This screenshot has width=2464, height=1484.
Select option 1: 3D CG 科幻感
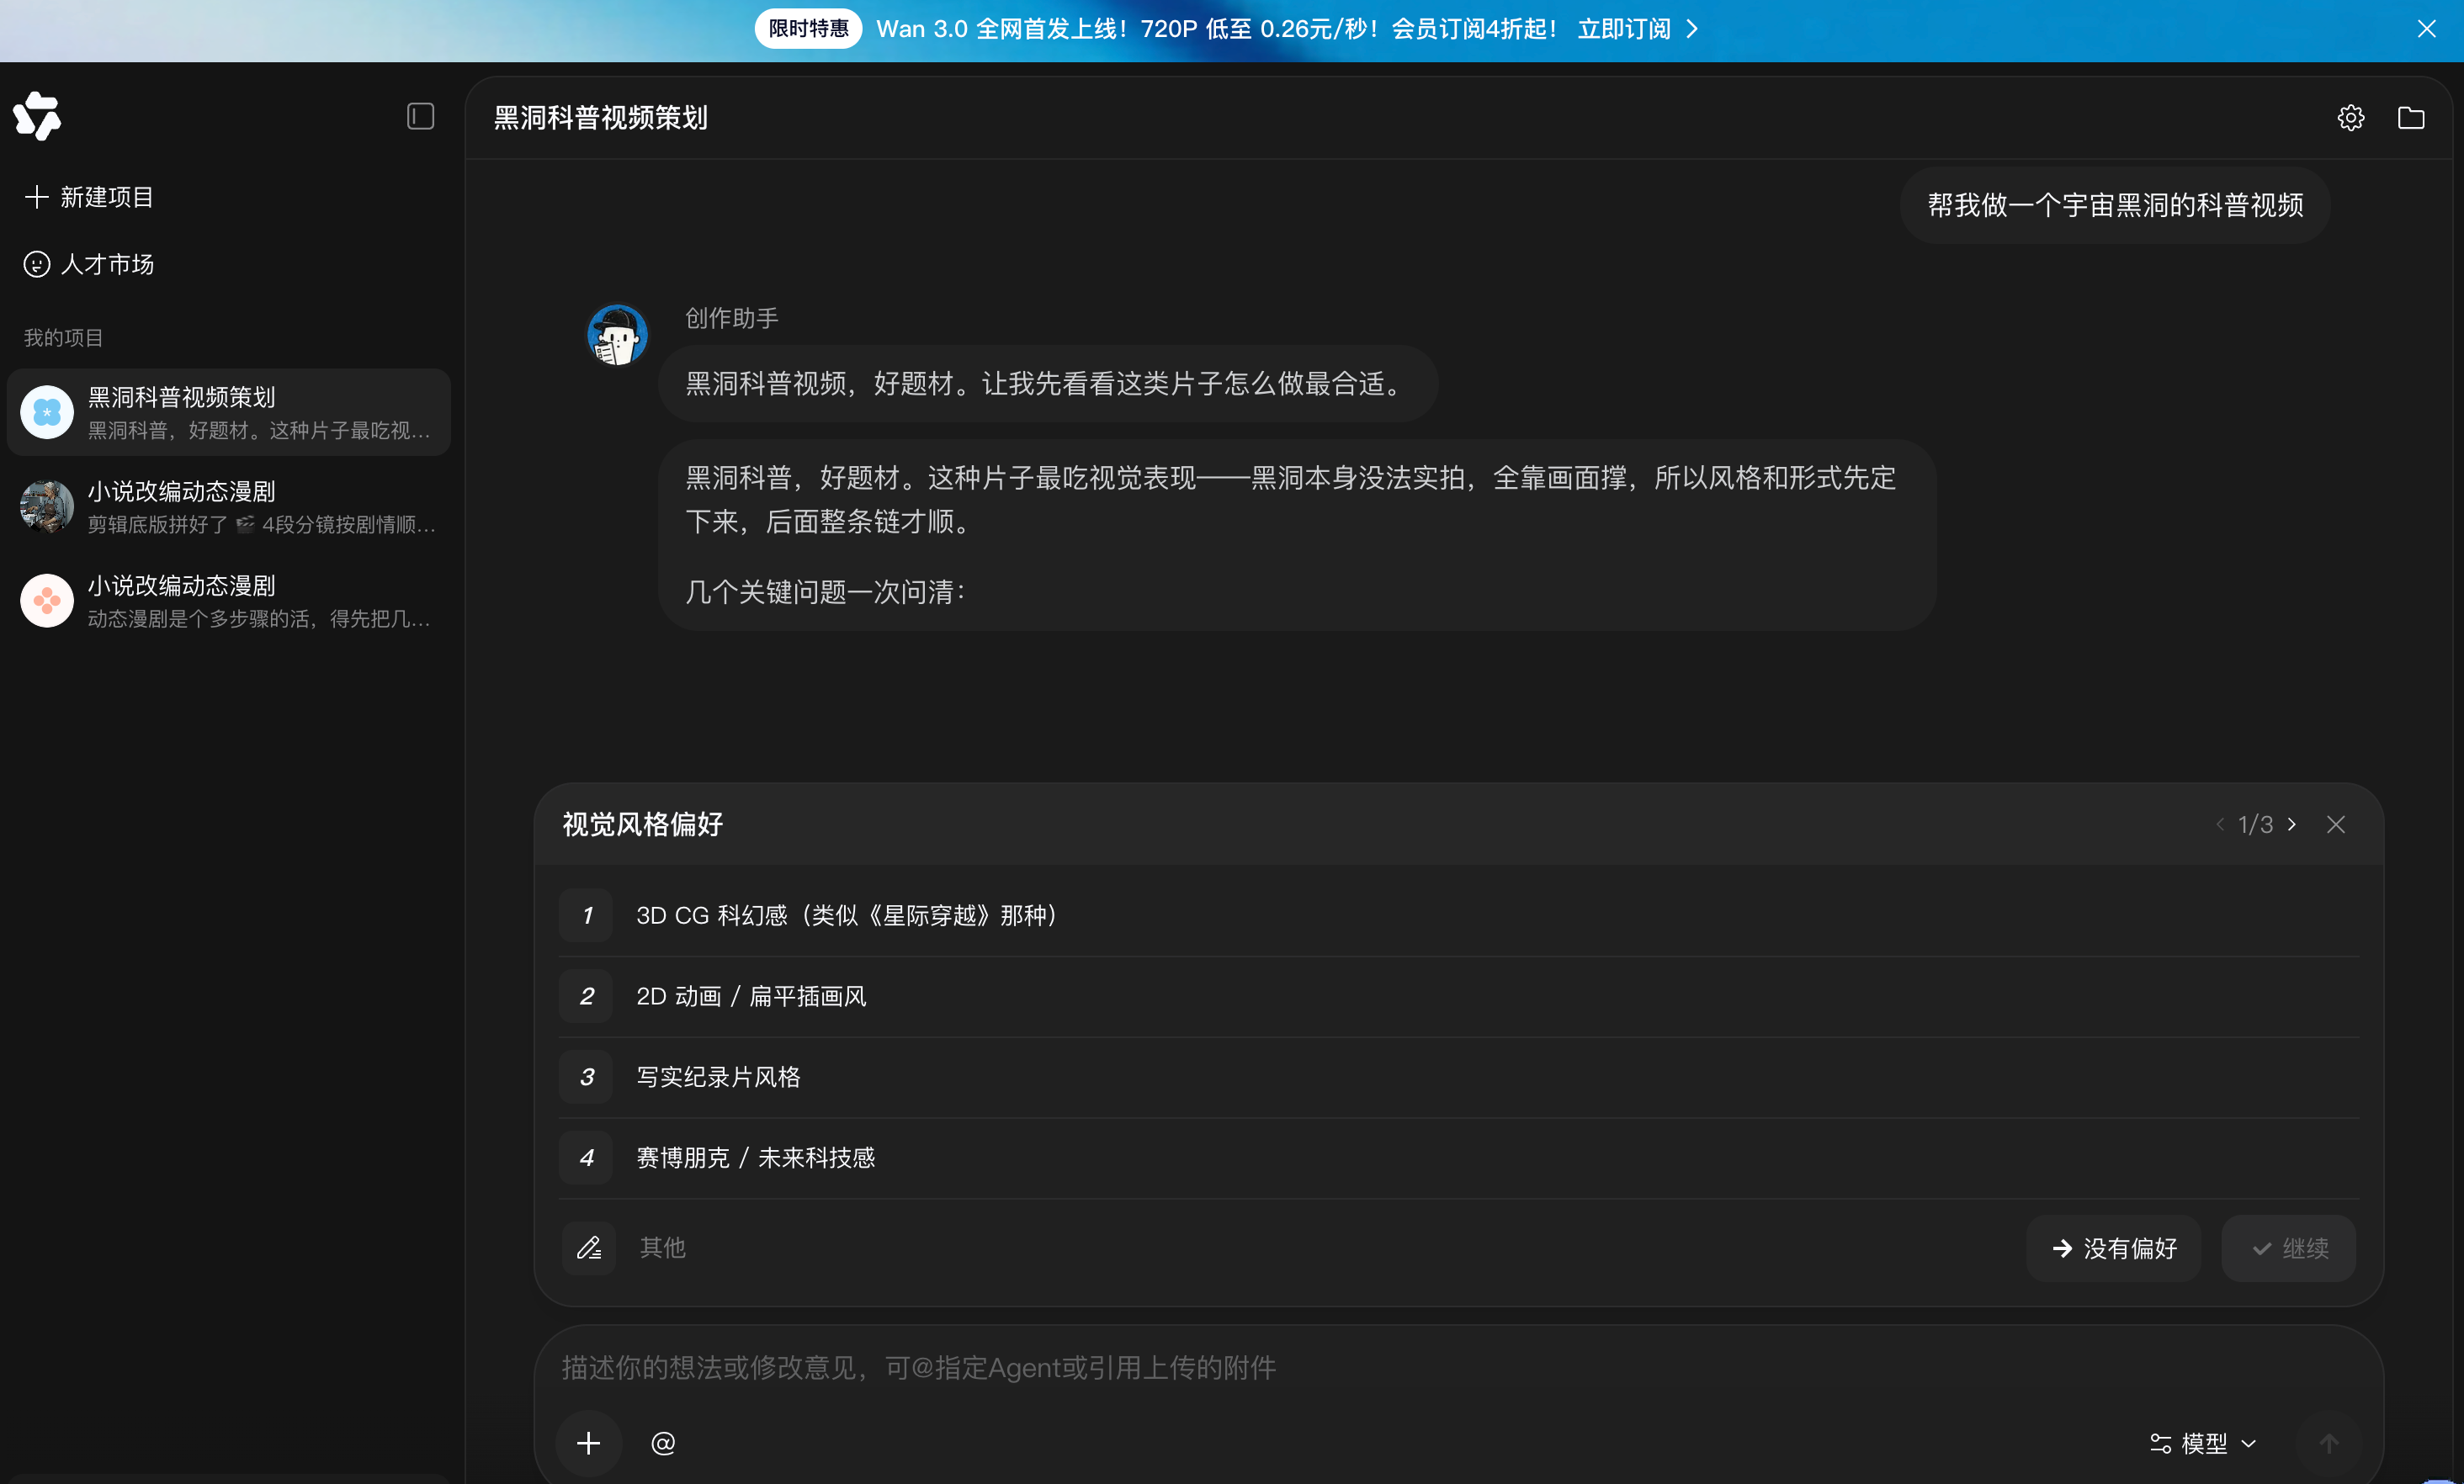coord(1458,915)
